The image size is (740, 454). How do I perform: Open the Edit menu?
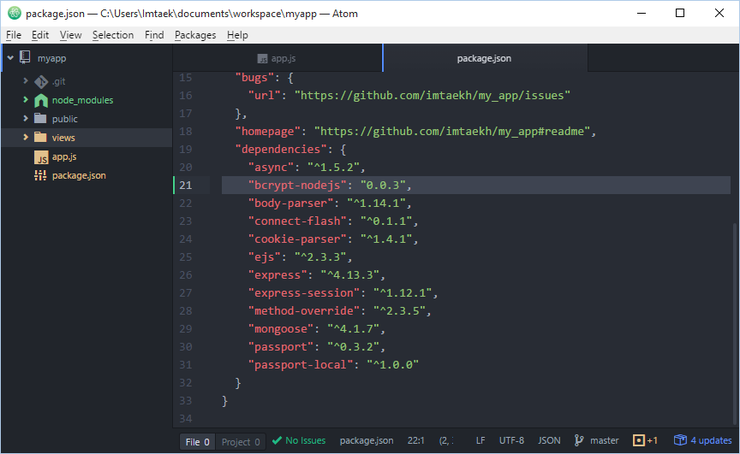click(x=40, y=35)
